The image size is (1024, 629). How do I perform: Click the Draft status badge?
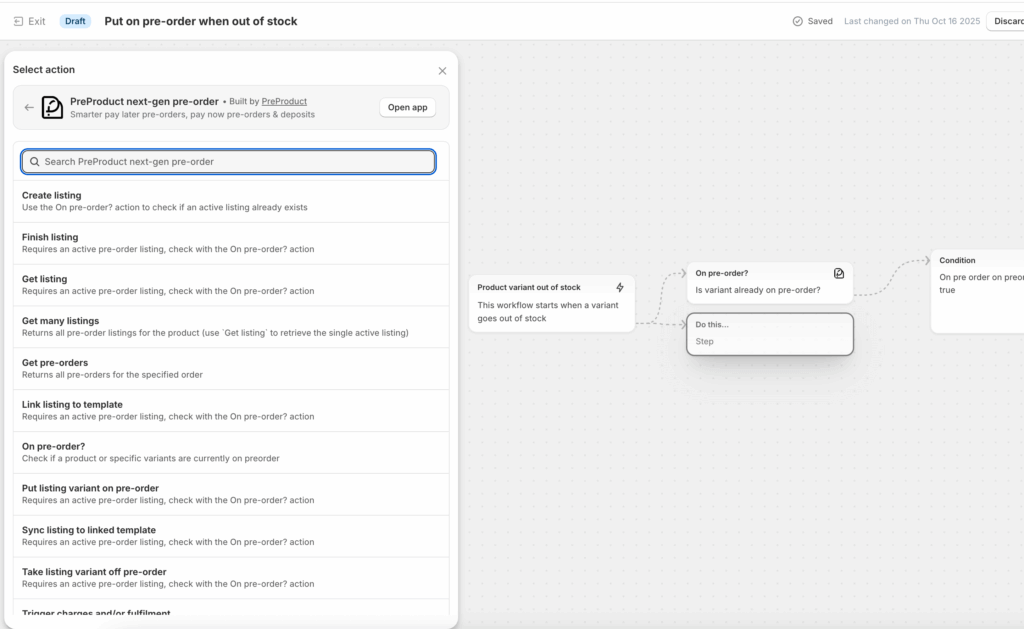pyautogui.click(x=75, y=21)
